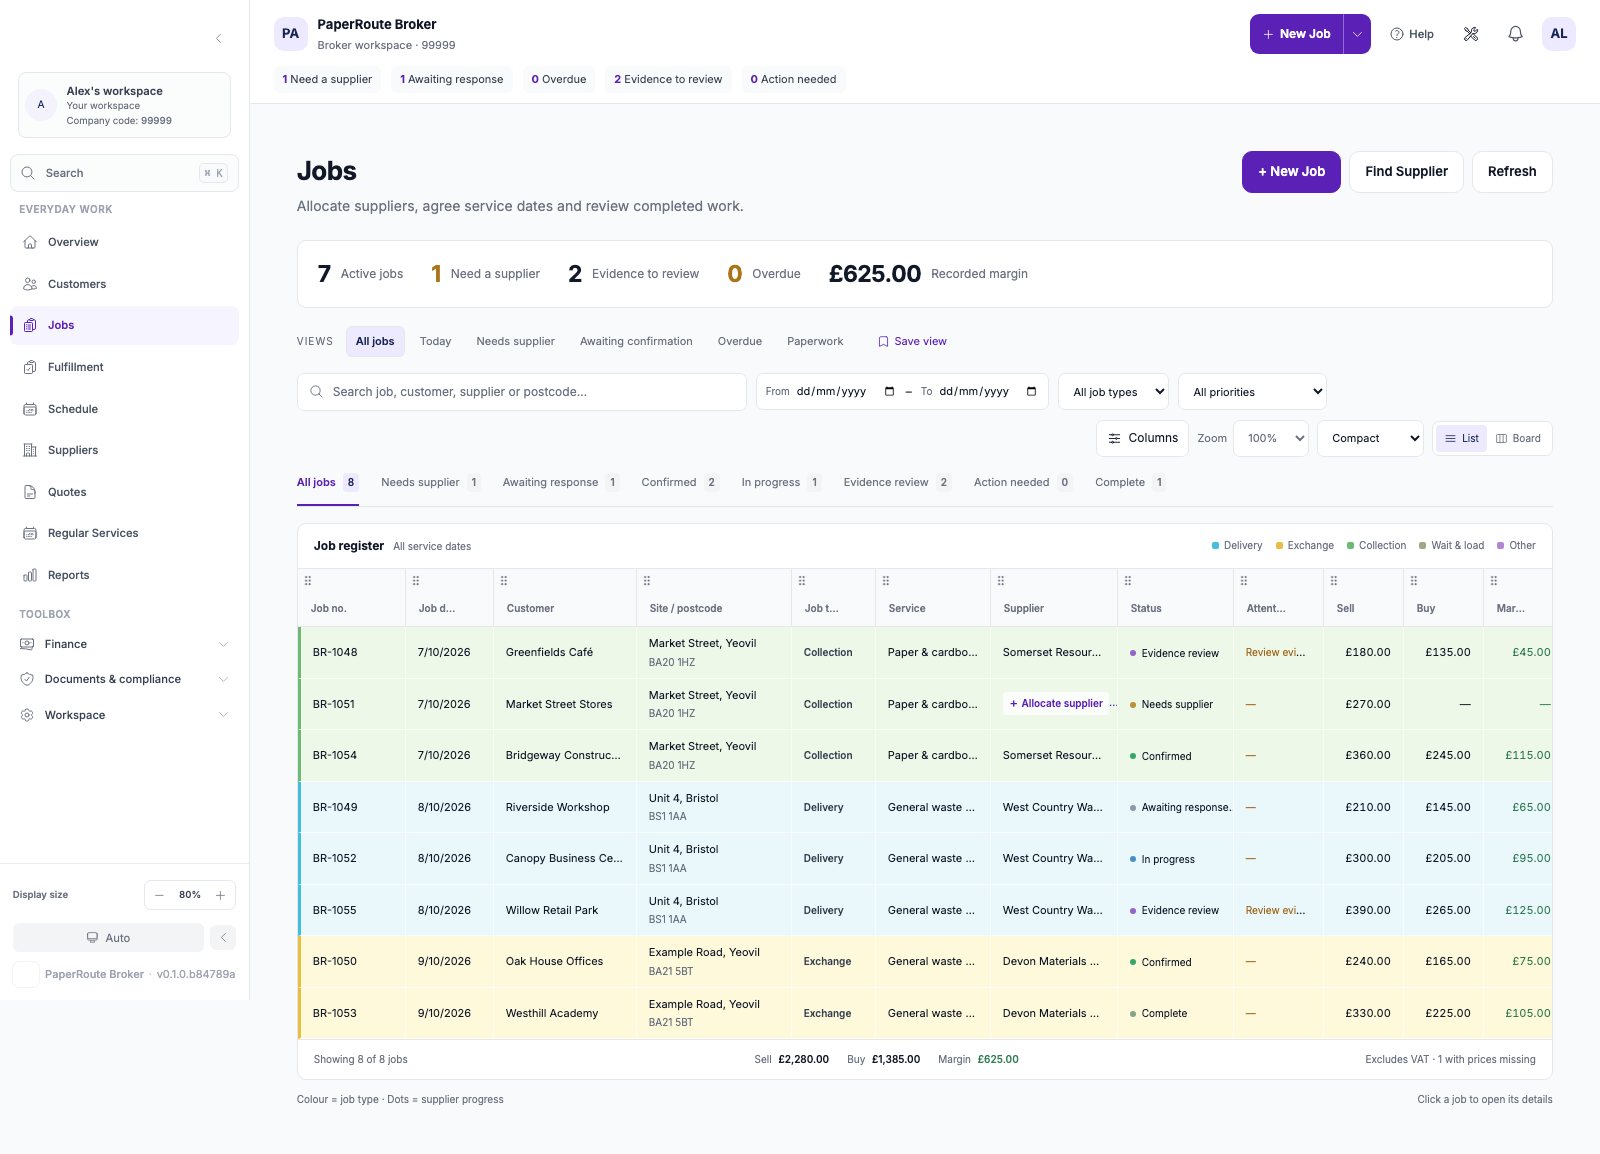Screen dimensions: 1600x1154
Task: Increase display size with the plus icon
Action: point(220,895)
